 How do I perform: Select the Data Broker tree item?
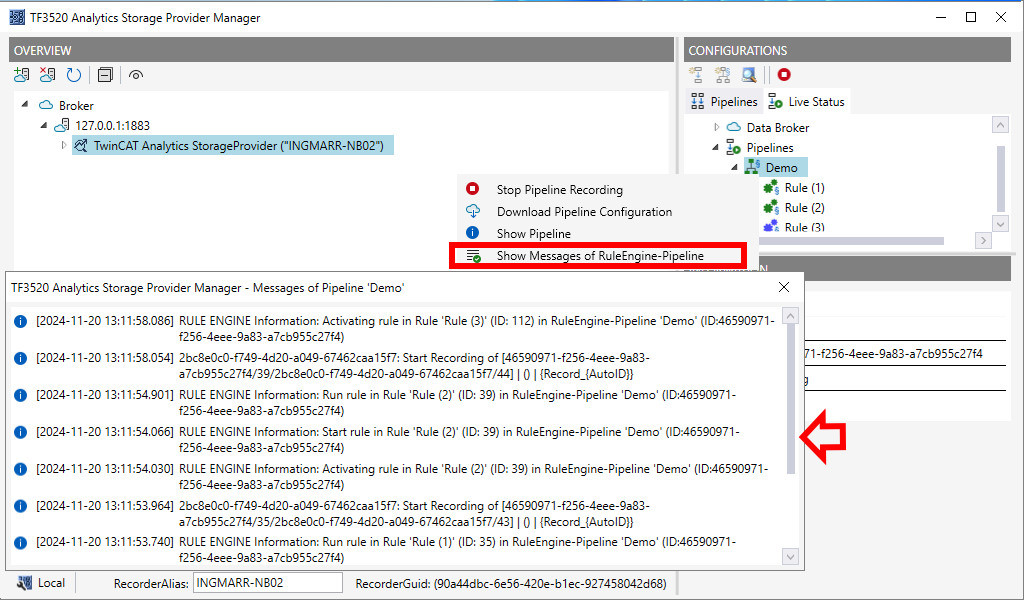tap(768, 127)
